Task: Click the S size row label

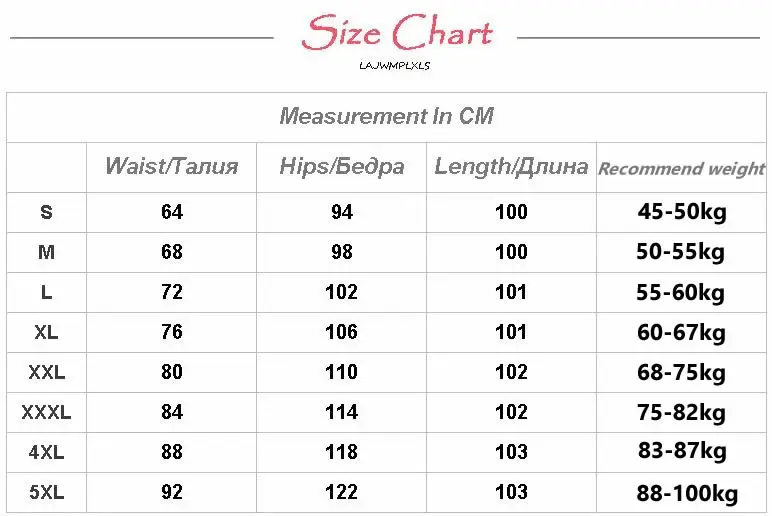Action: [x=46, y=212]
